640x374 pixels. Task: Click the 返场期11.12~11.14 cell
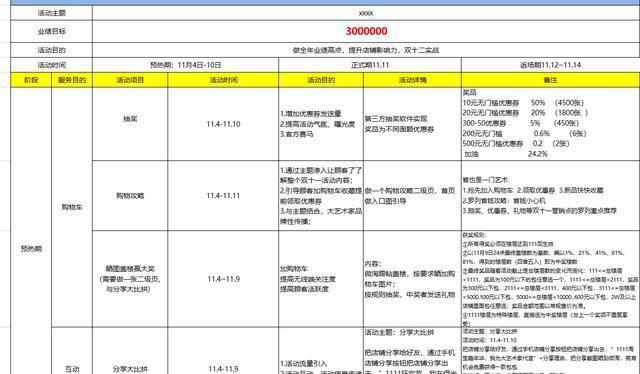tap(551, 65)
